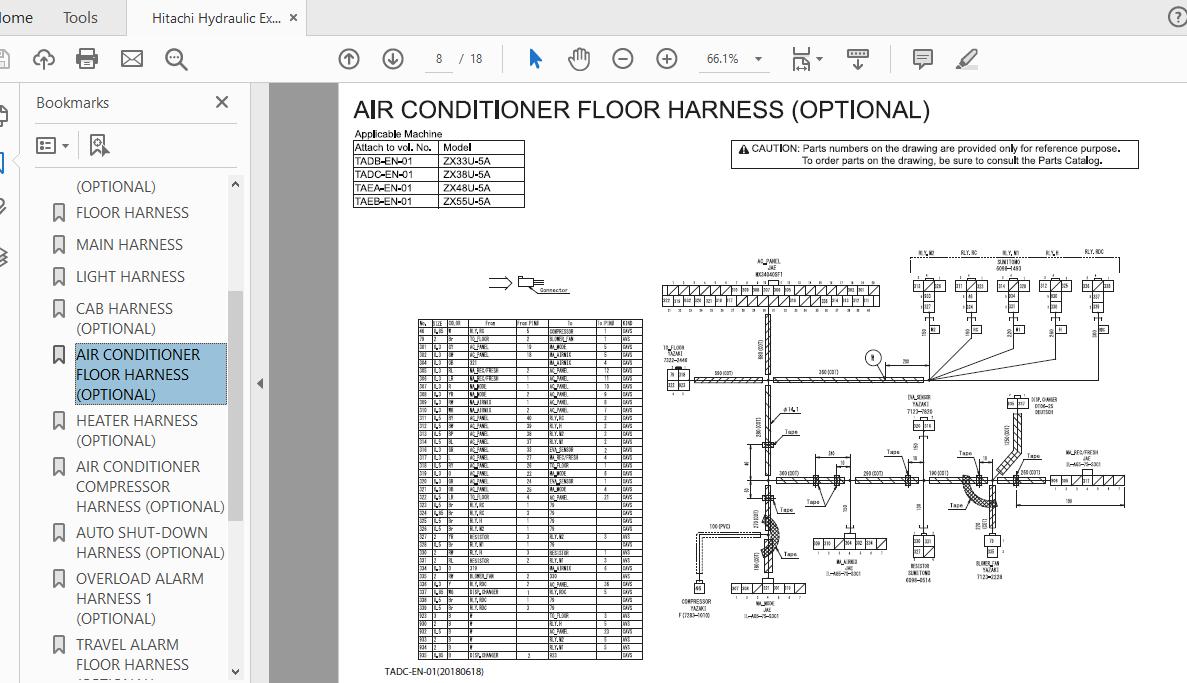This screenshot has width=1187, height=683.
Task: Zoom out with minus icon
Action: click(x=623, y=59)
